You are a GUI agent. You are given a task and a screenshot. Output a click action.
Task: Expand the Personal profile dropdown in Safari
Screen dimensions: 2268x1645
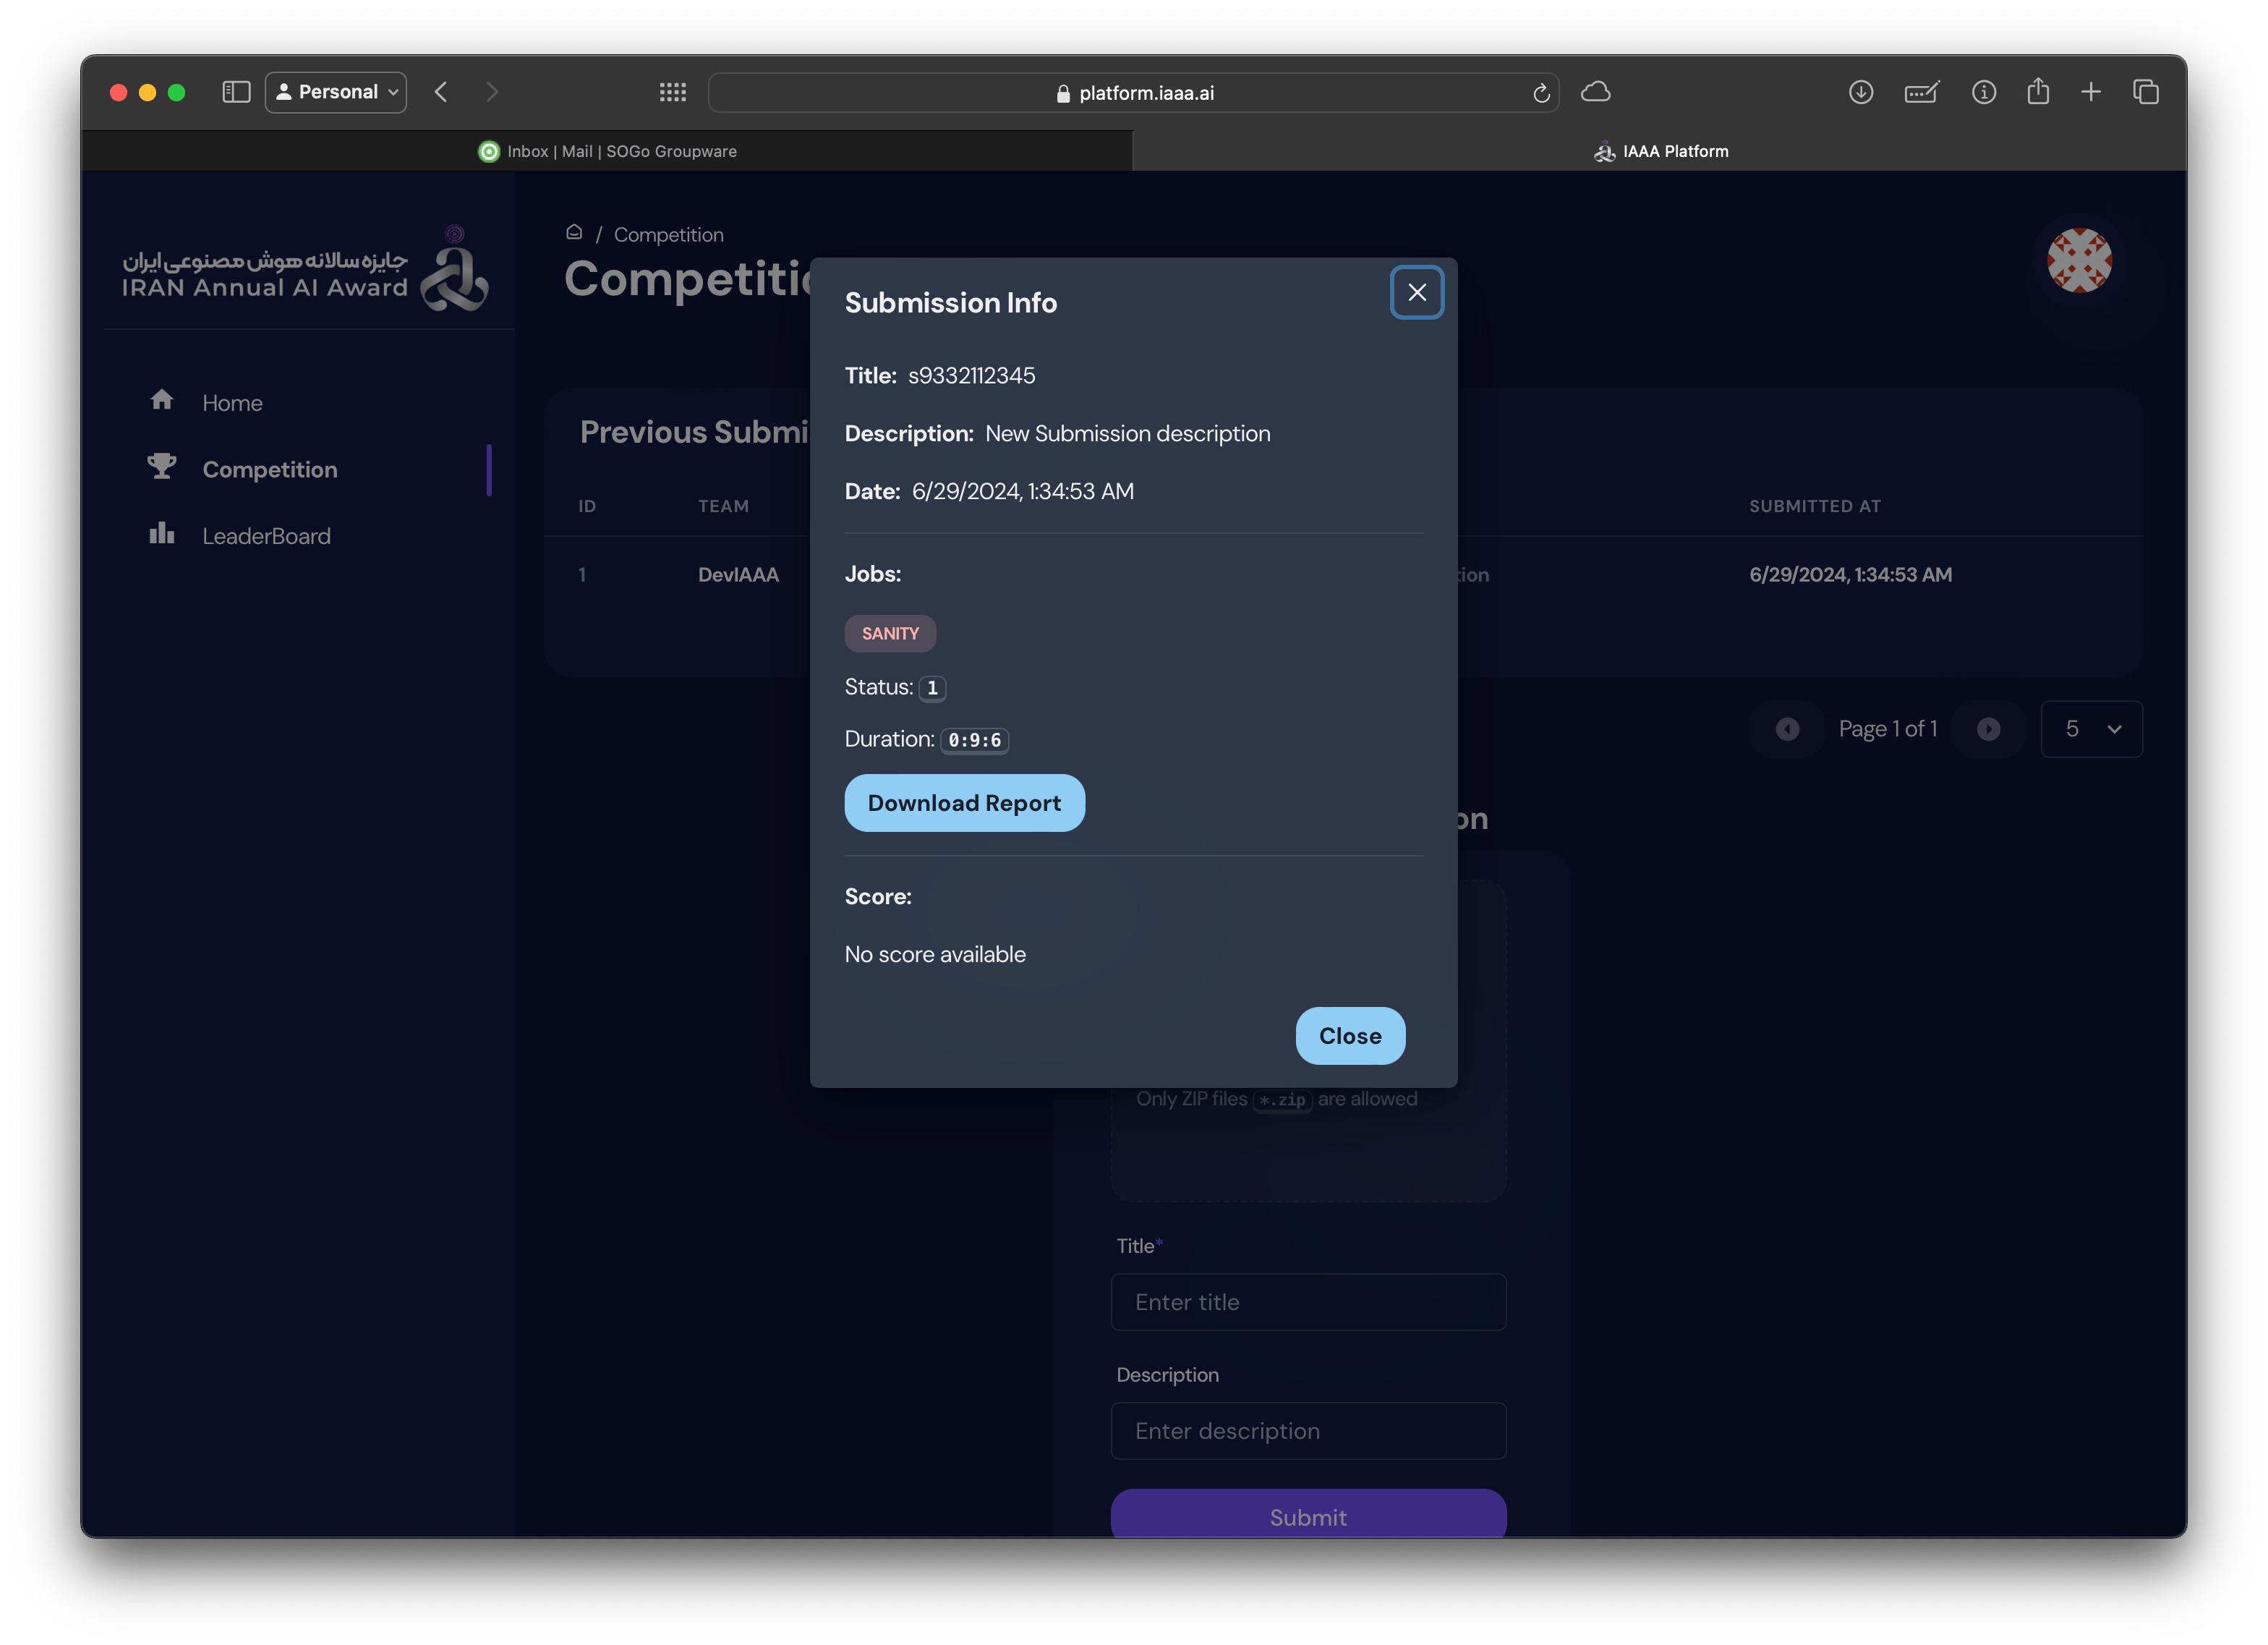[x=336, y=92]
